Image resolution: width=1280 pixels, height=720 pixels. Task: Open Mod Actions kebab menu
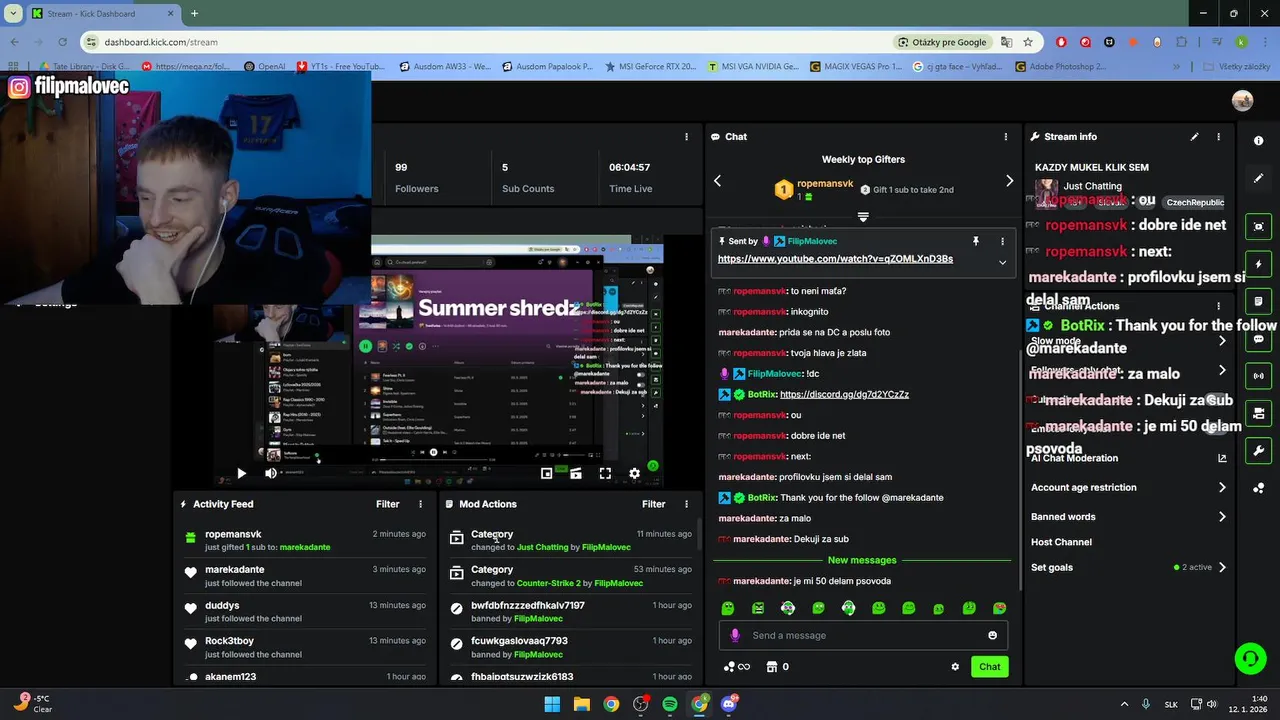point(686,504)
